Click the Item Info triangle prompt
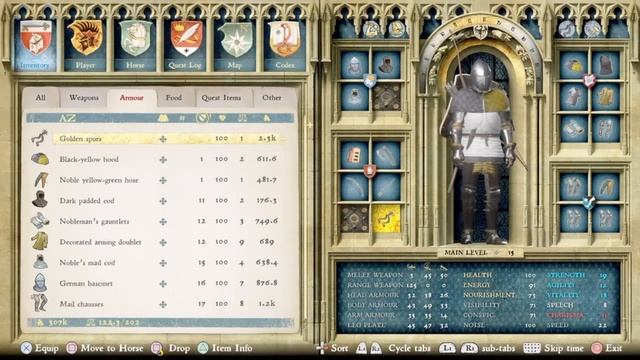Viewport: 640px width, 360px height. coord(225,348)
